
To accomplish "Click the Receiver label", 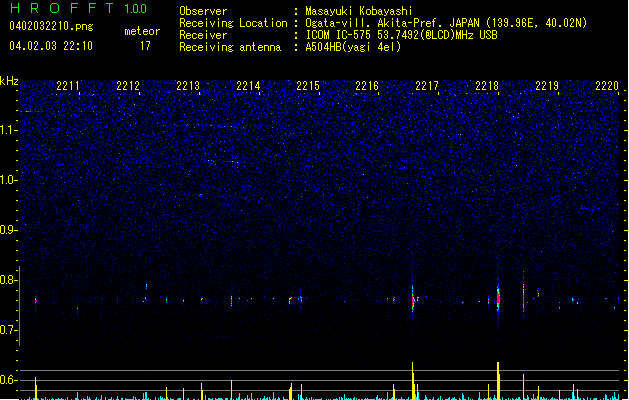I will (x=203, y=35).
